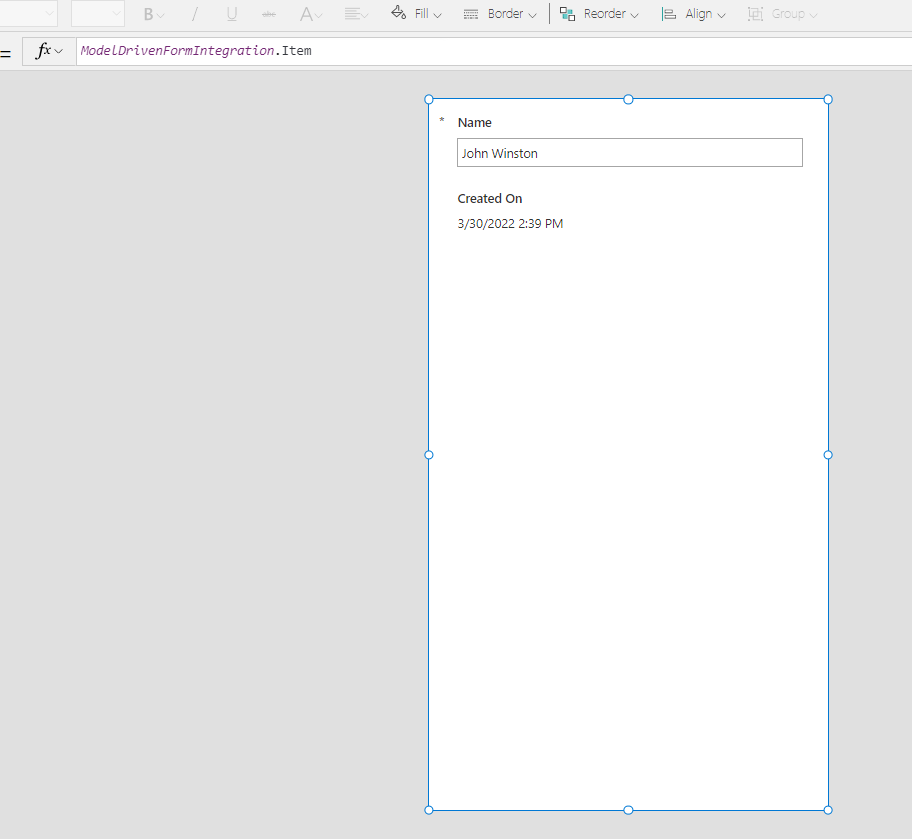Click the ModelDrivenFormIntegration.Item formula text

[196, 50]
